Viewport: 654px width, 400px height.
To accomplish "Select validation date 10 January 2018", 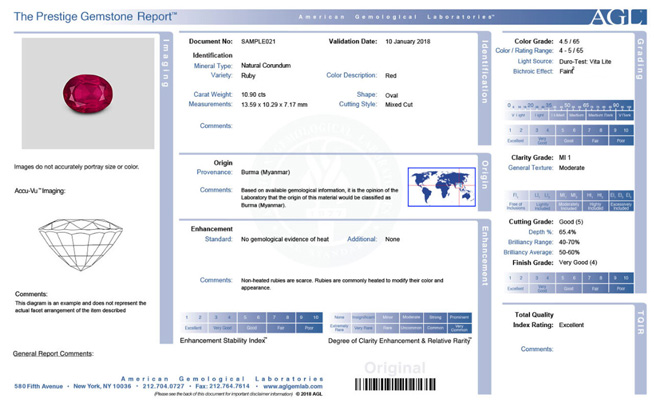I will 407,42.
